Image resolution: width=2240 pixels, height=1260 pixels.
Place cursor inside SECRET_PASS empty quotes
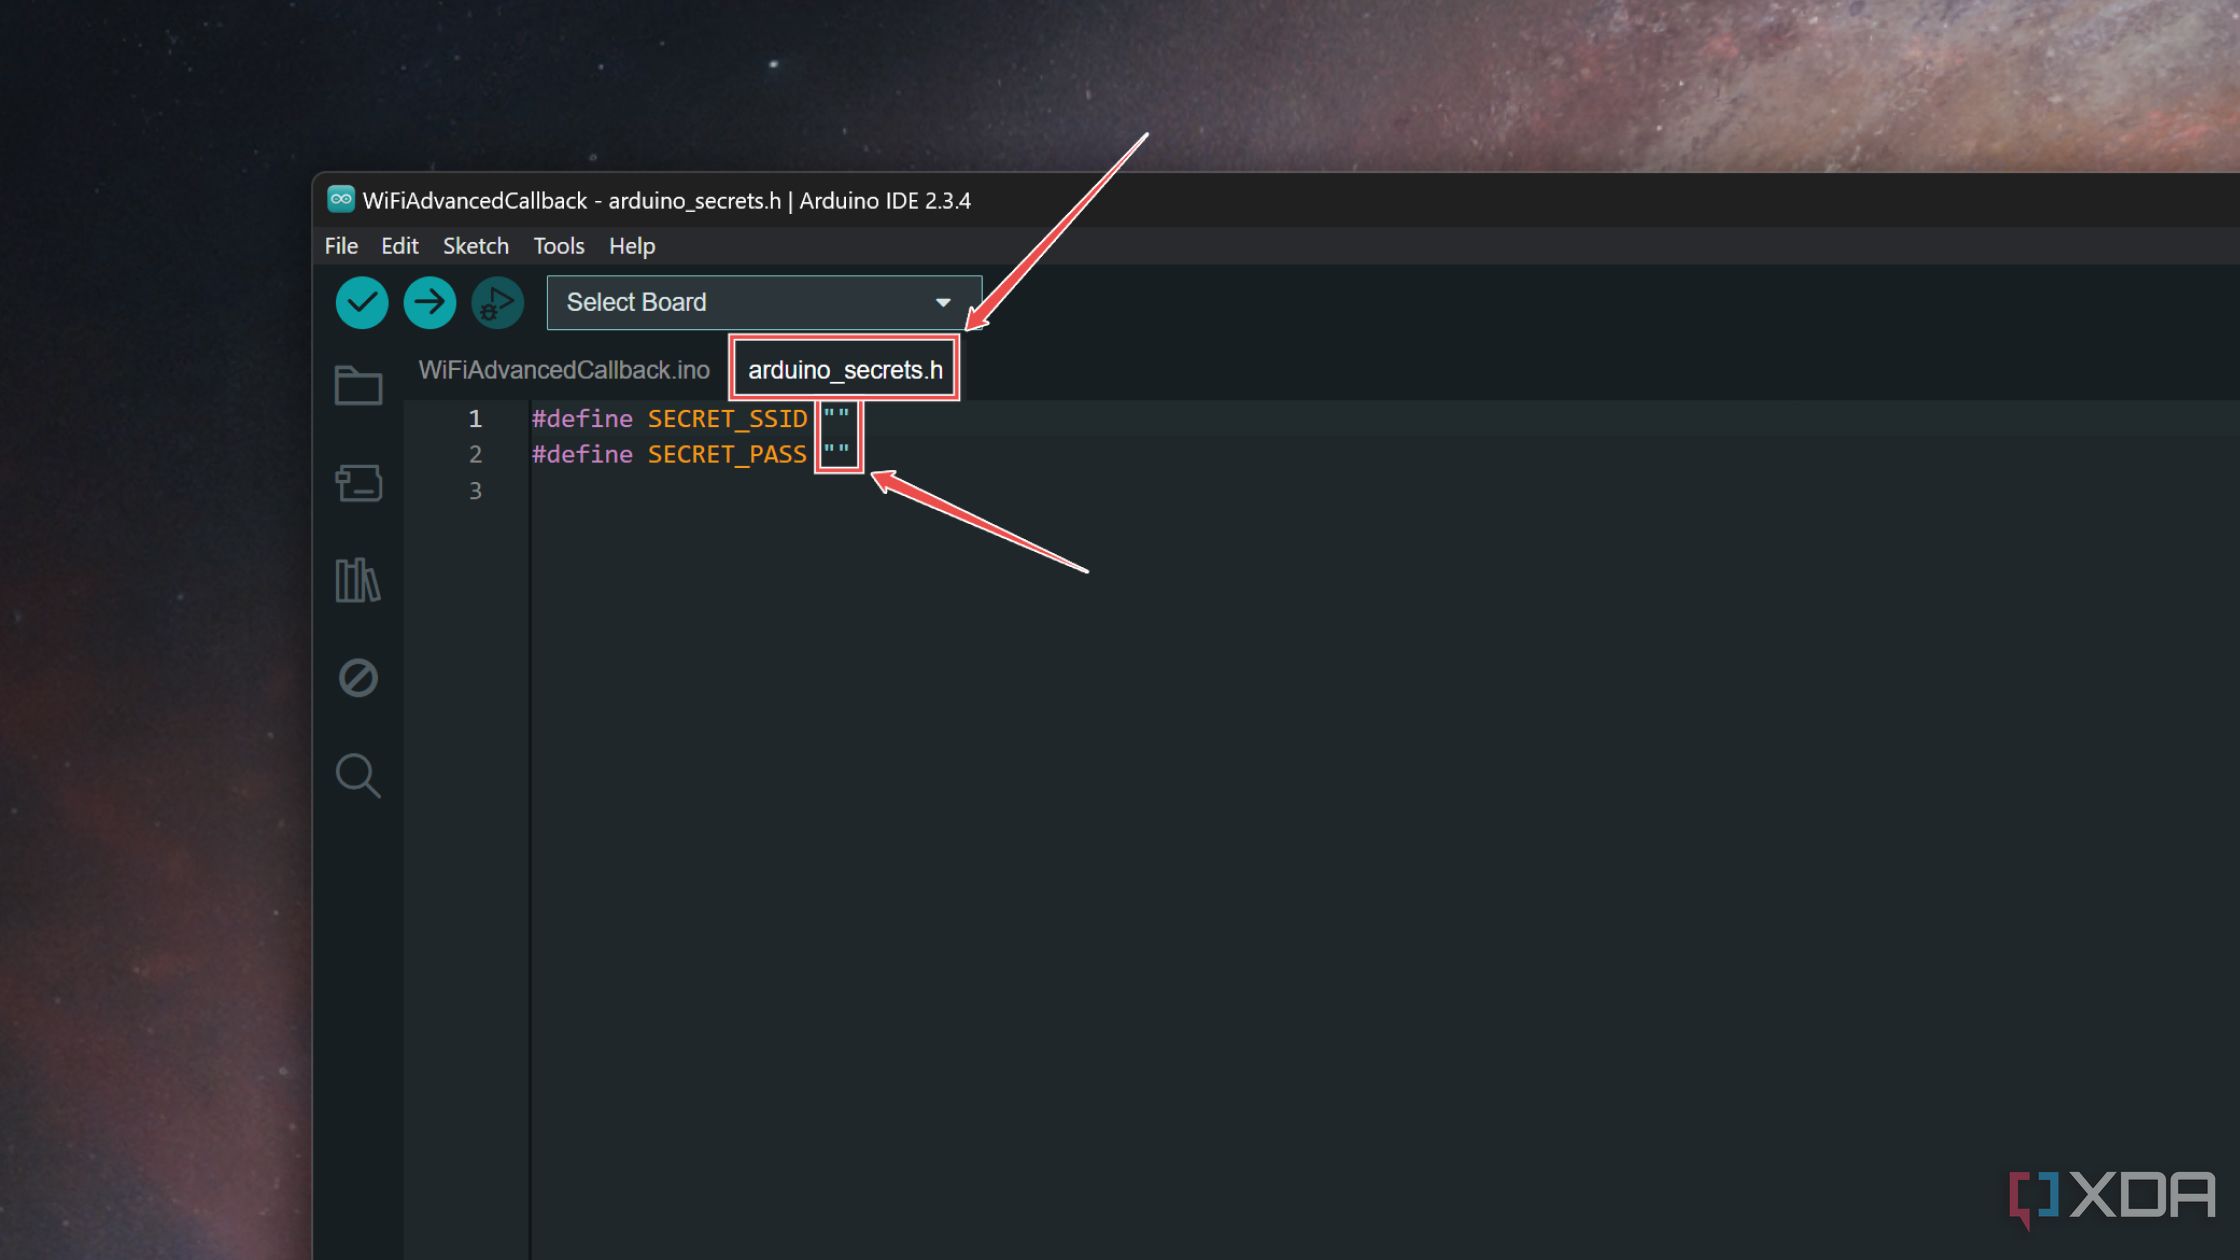coord(836,453)
